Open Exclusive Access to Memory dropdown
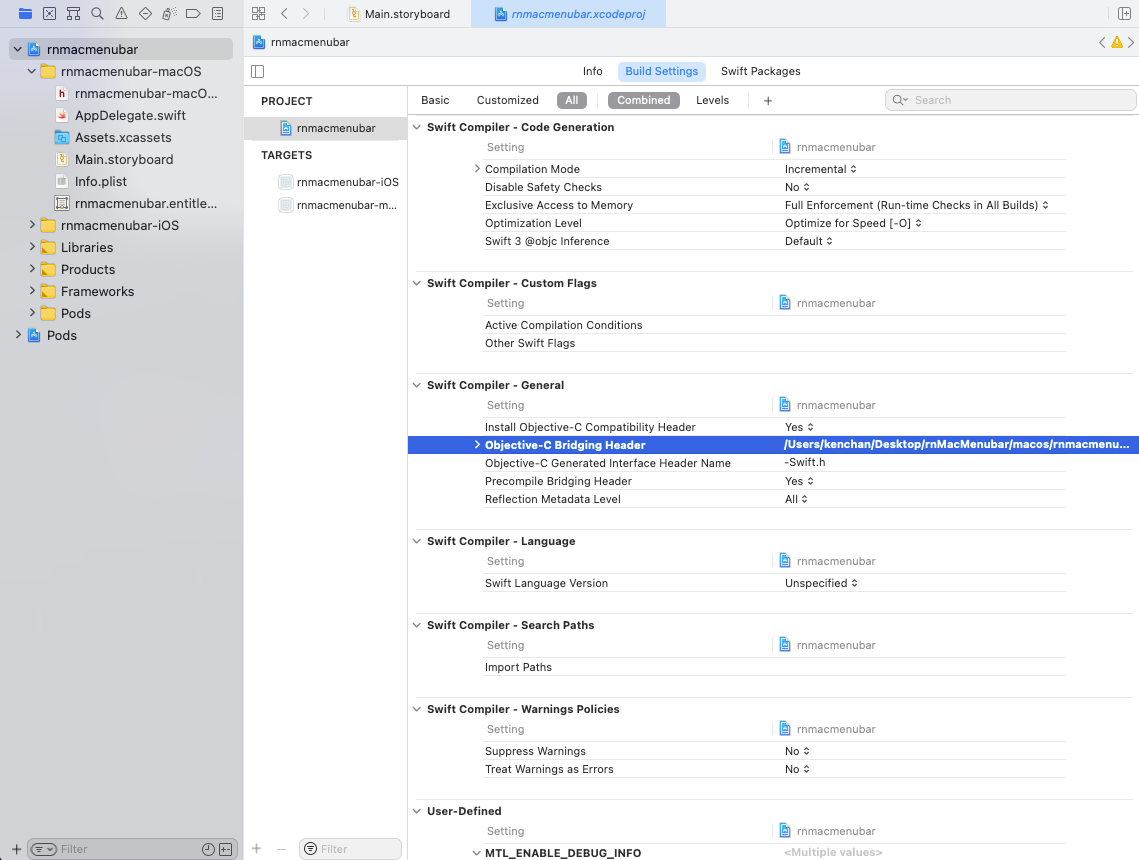Image resolution: width=1139 pixels, height=860 pixels. click(917, 206)
